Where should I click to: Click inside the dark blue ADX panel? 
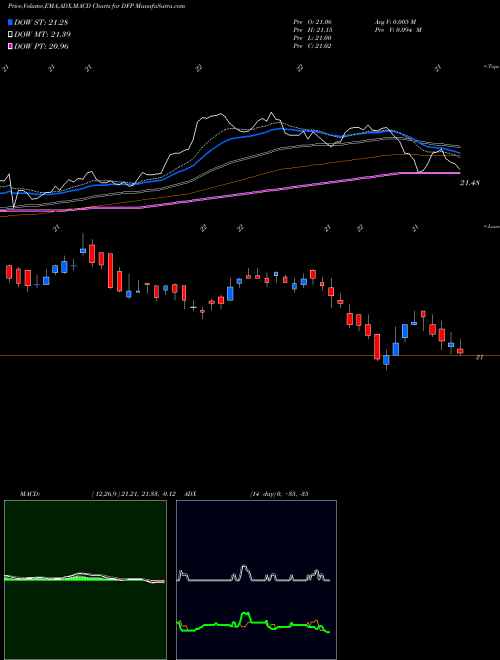point(256,580)
